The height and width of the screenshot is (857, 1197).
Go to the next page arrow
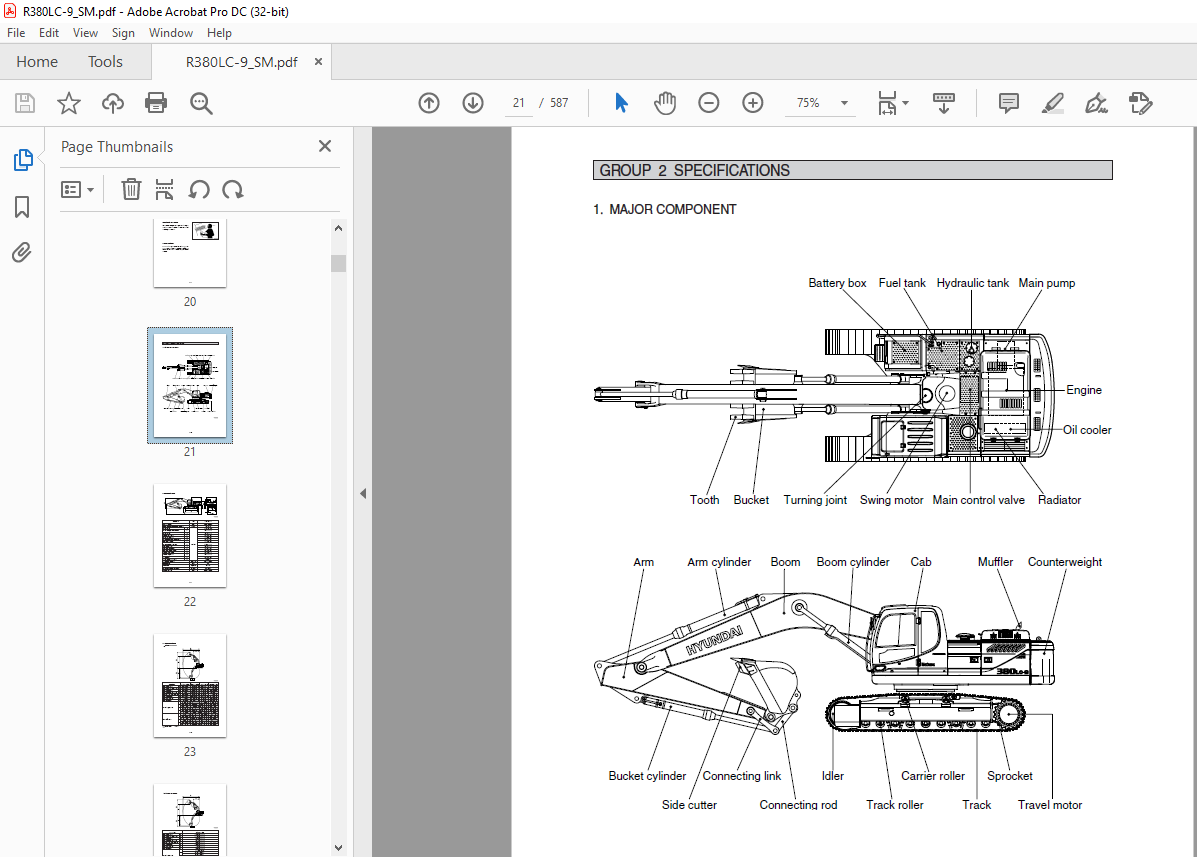(473, 103)
